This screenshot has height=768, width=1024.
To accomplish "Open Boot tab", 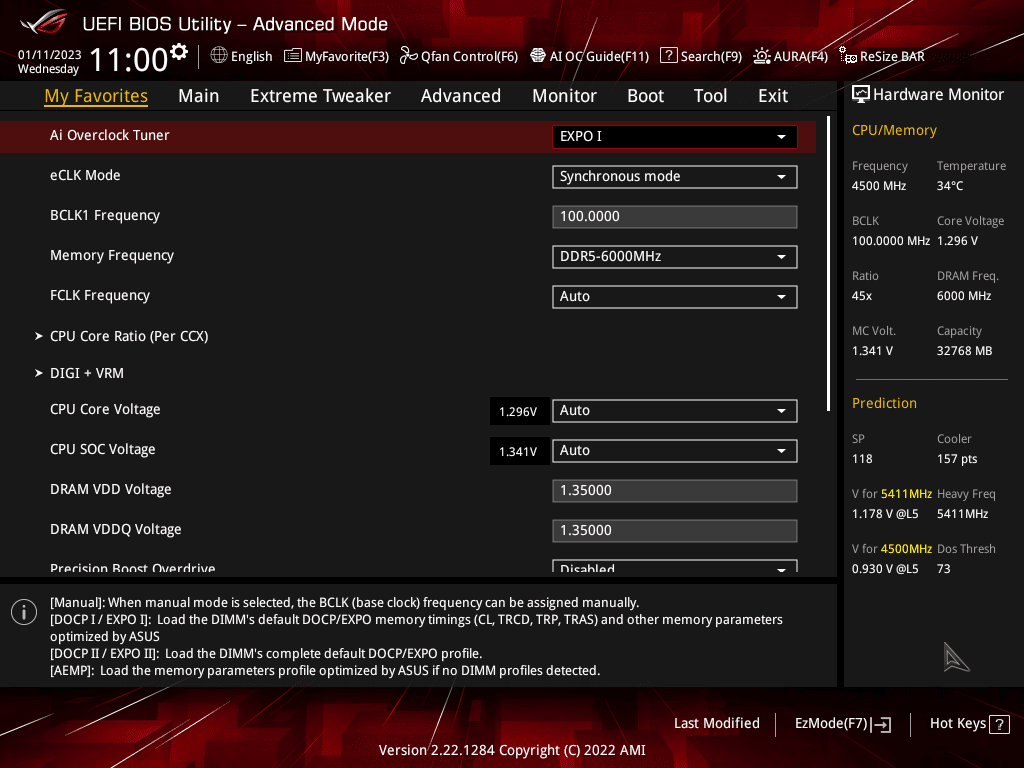I will (x=645, y=96).
